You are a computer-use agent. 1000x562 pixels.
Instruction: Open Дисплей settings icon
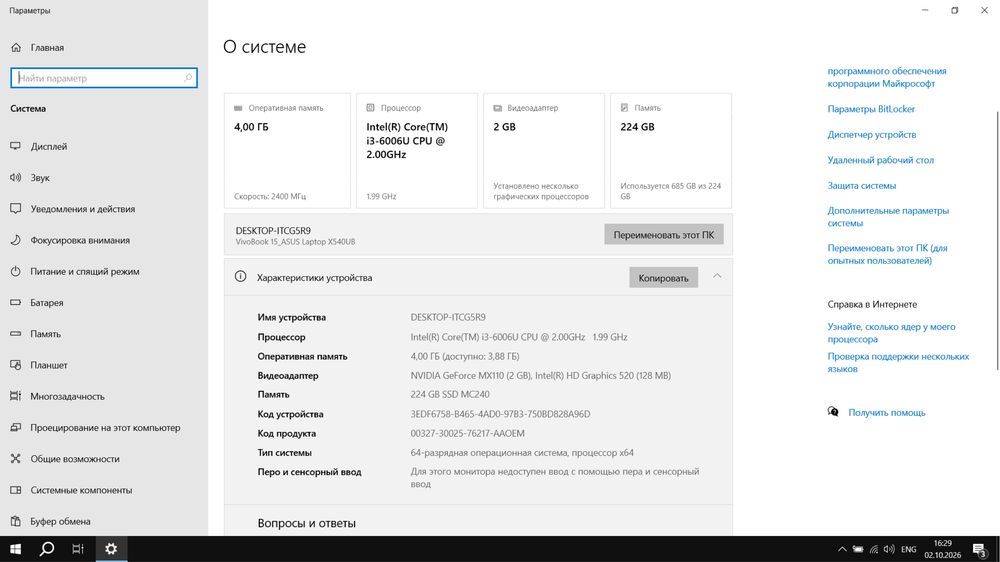pos(16,146)
